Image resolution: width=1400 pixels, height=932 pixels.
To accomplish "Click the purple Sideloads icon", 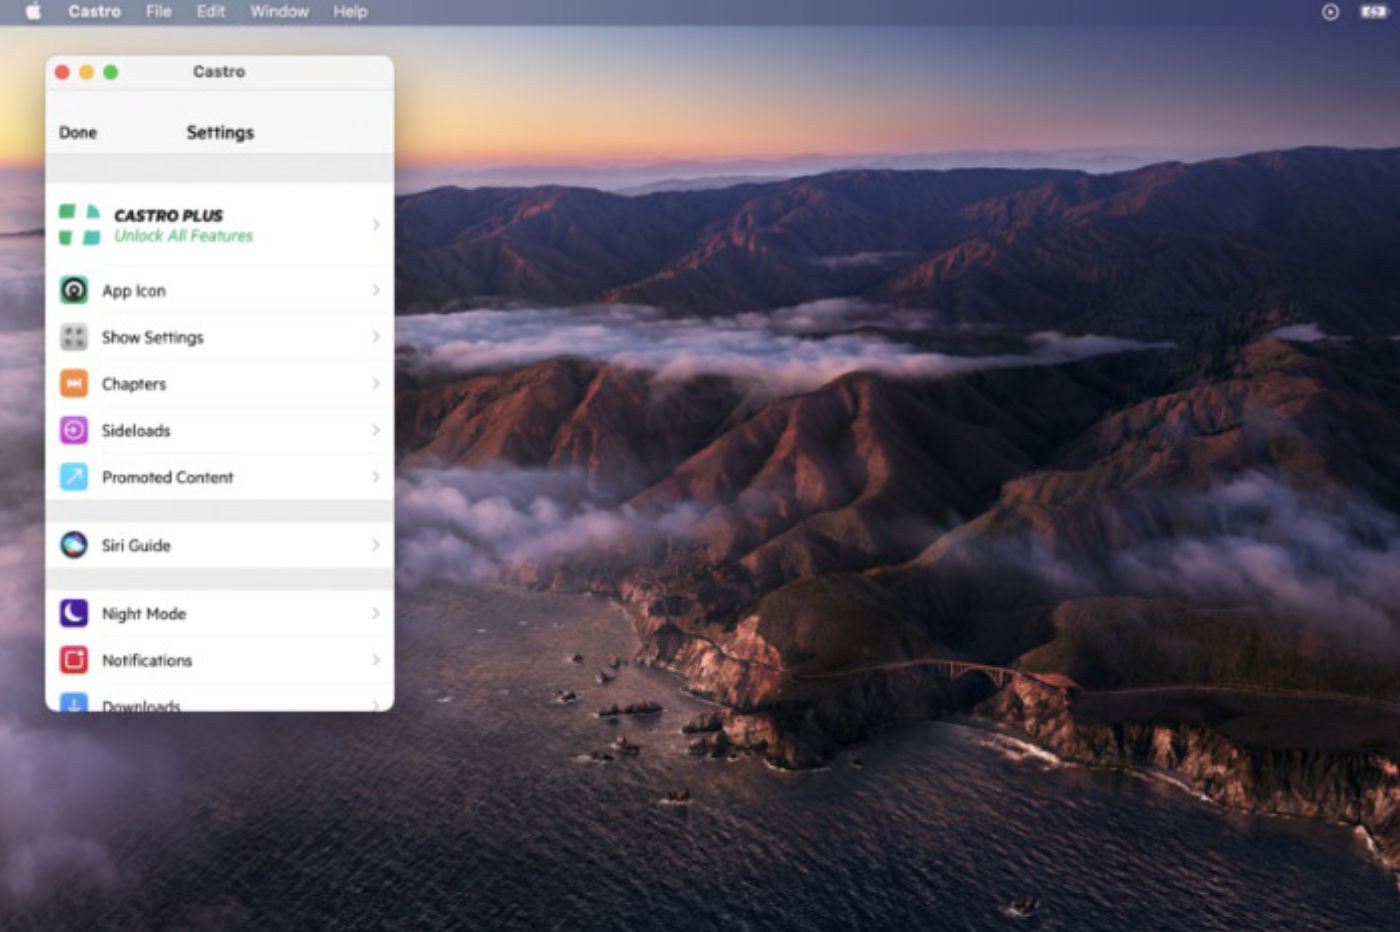I will coord(74,430).
